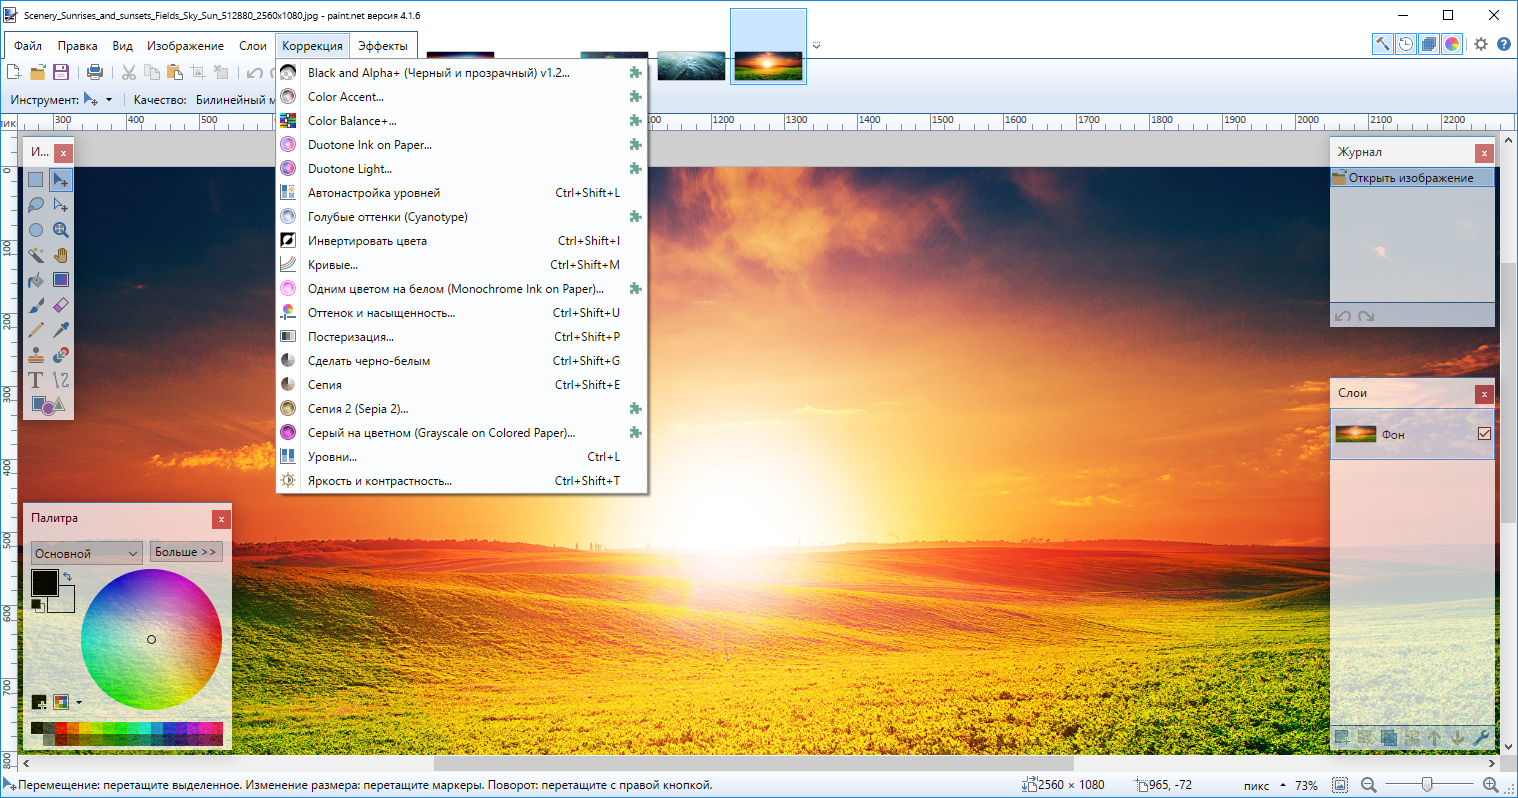Pick the Color Picker eyedropper tool
Viewport: 1518px width, 798px height.
(x=61, y=330)
